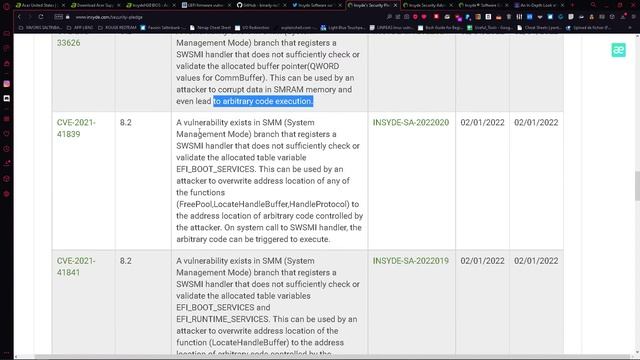Click the teal ae extension badge
640x360 pixels.
click(x=618, y=50)
